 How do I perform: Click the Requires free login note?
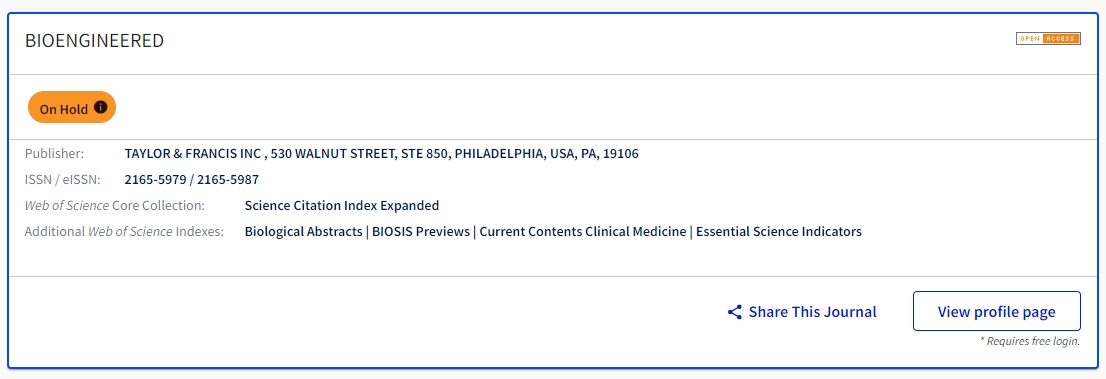1030,341
